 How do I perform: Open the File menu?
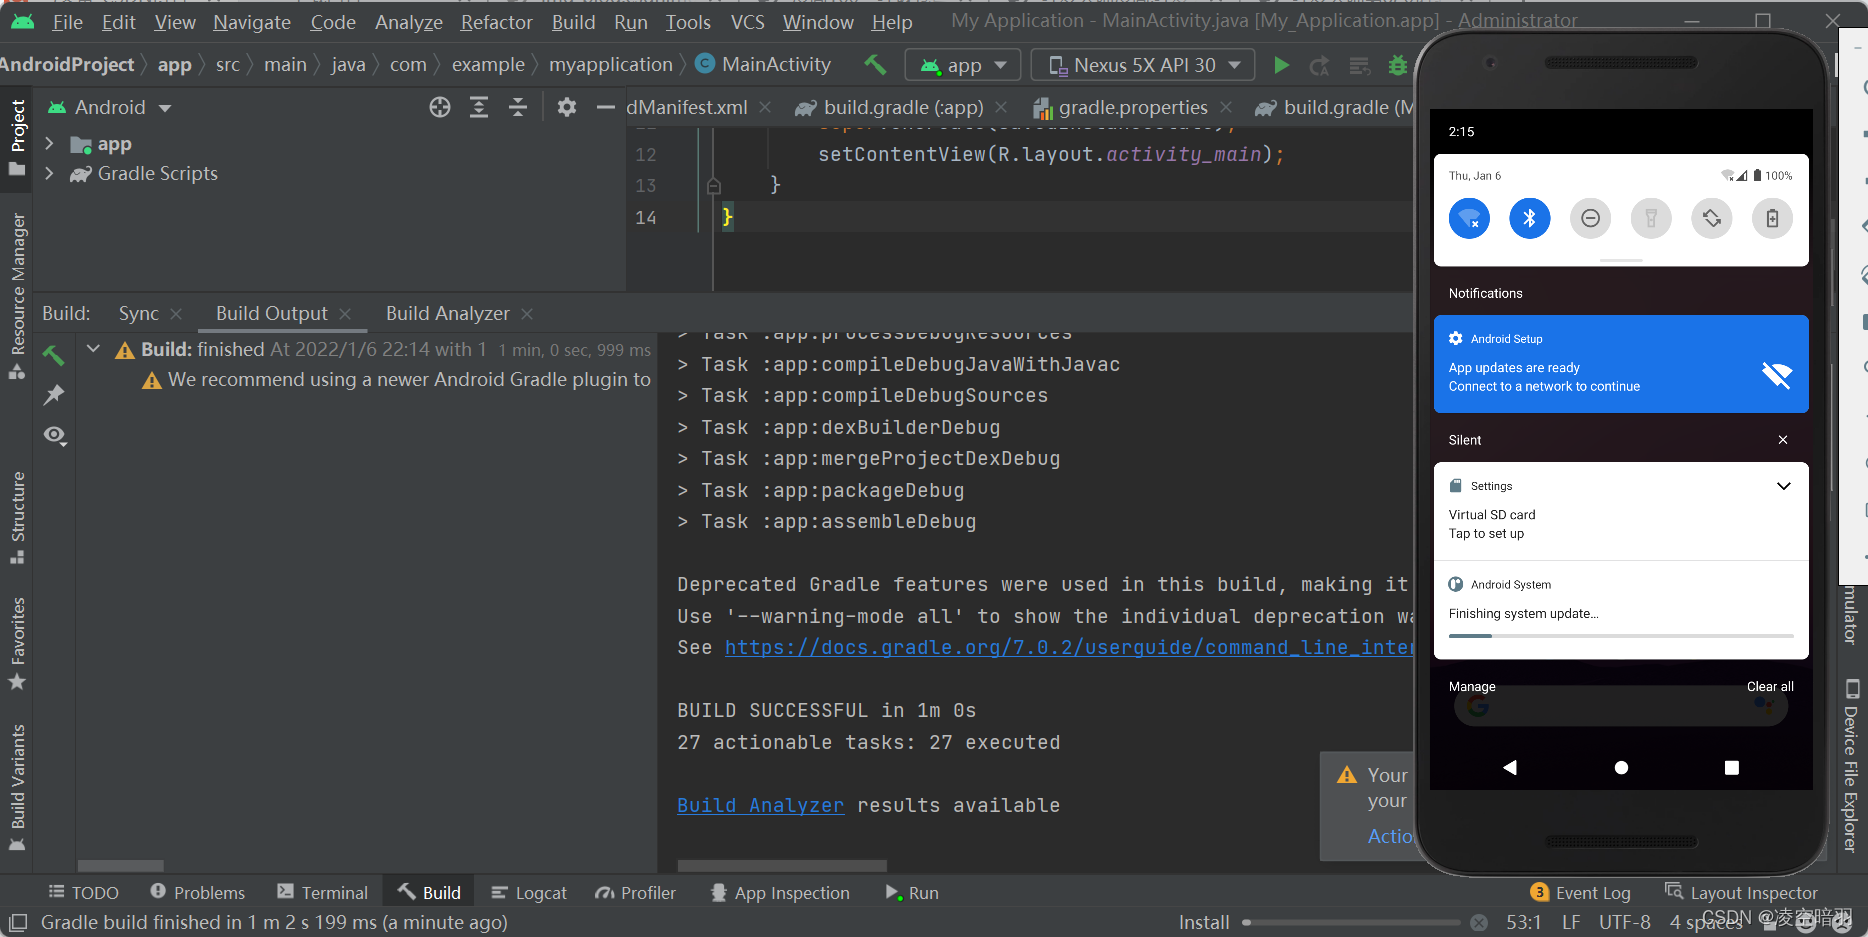67,22
